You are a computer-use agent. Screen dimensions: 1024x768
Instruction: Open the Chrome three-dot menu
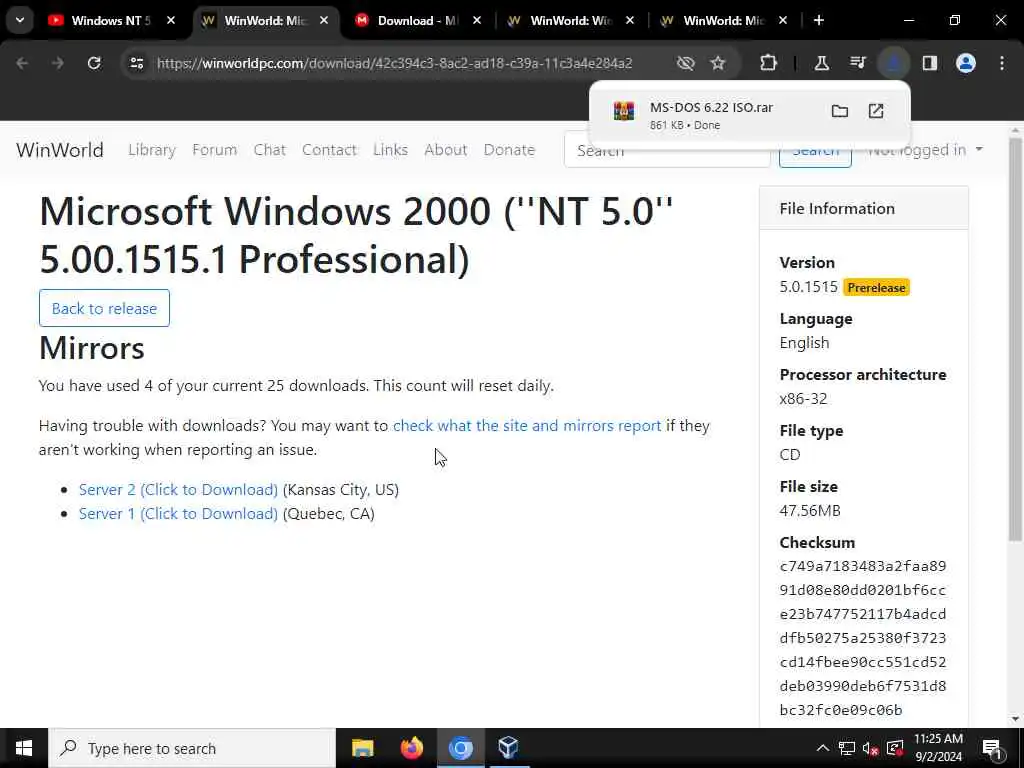(1002, 63)
